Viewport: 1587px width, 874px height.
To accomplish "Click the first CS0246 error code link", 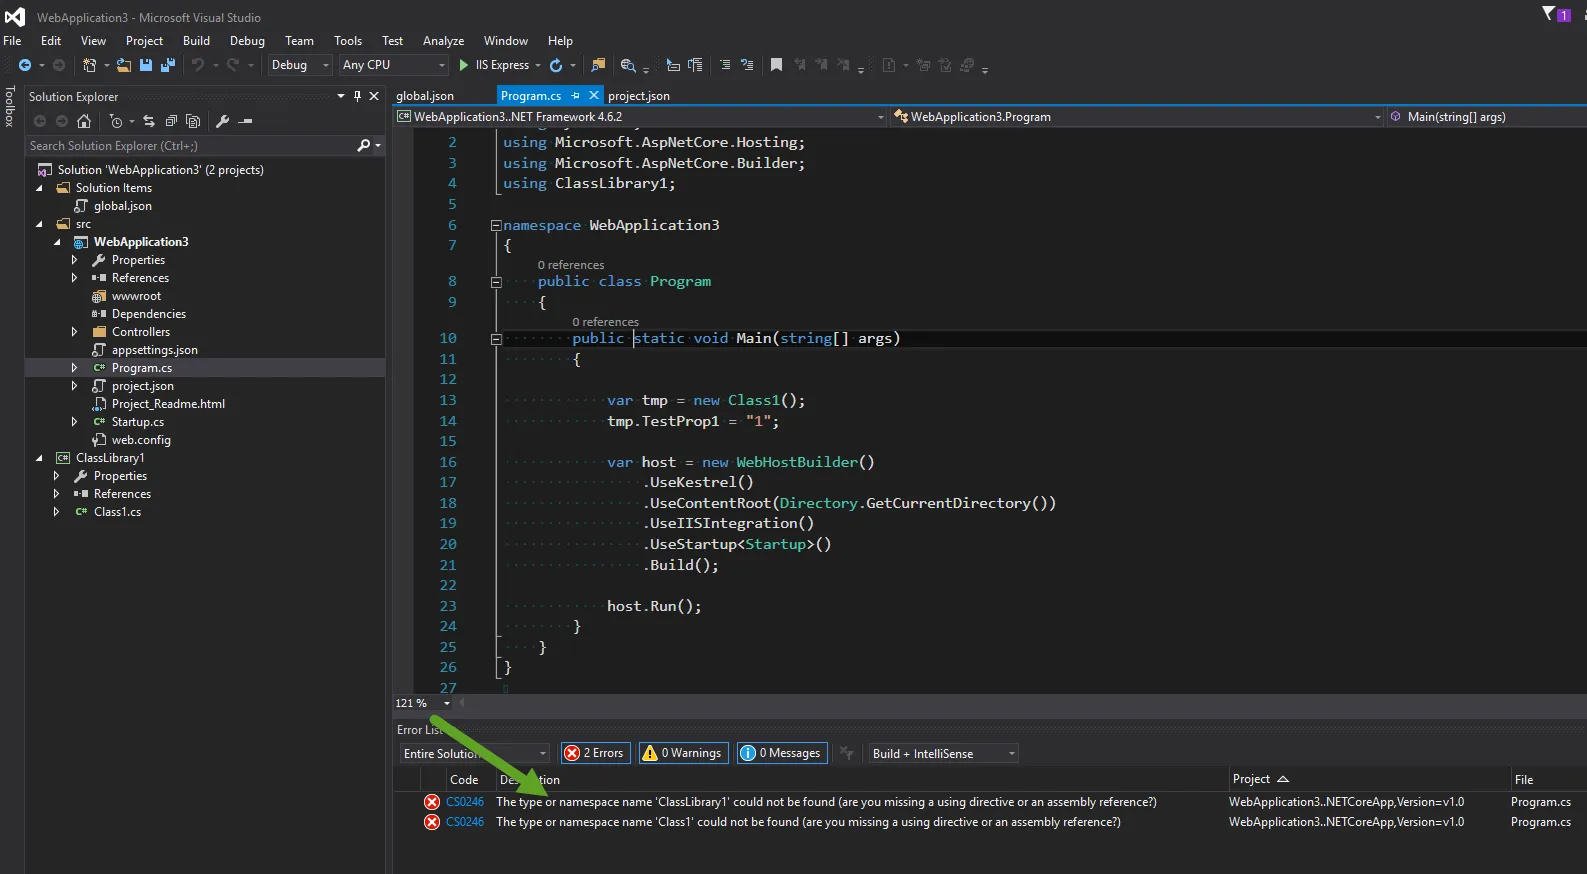I will (465, 802).
